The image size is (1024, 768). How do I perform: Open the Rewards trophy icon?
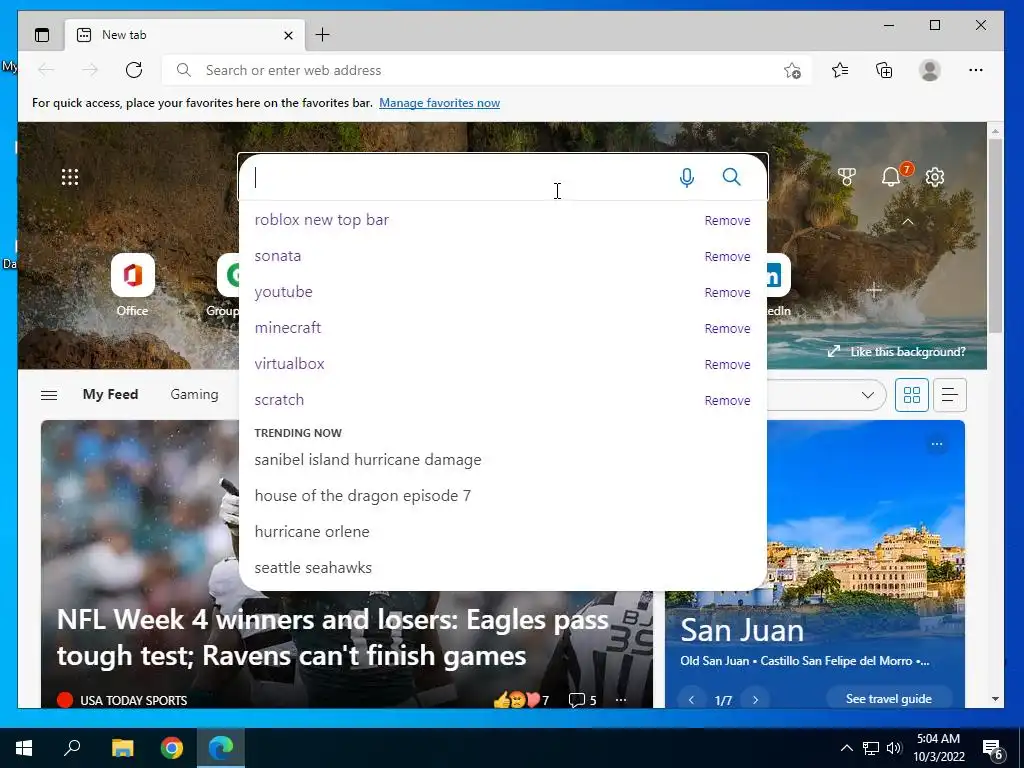(x=846, y=177)
